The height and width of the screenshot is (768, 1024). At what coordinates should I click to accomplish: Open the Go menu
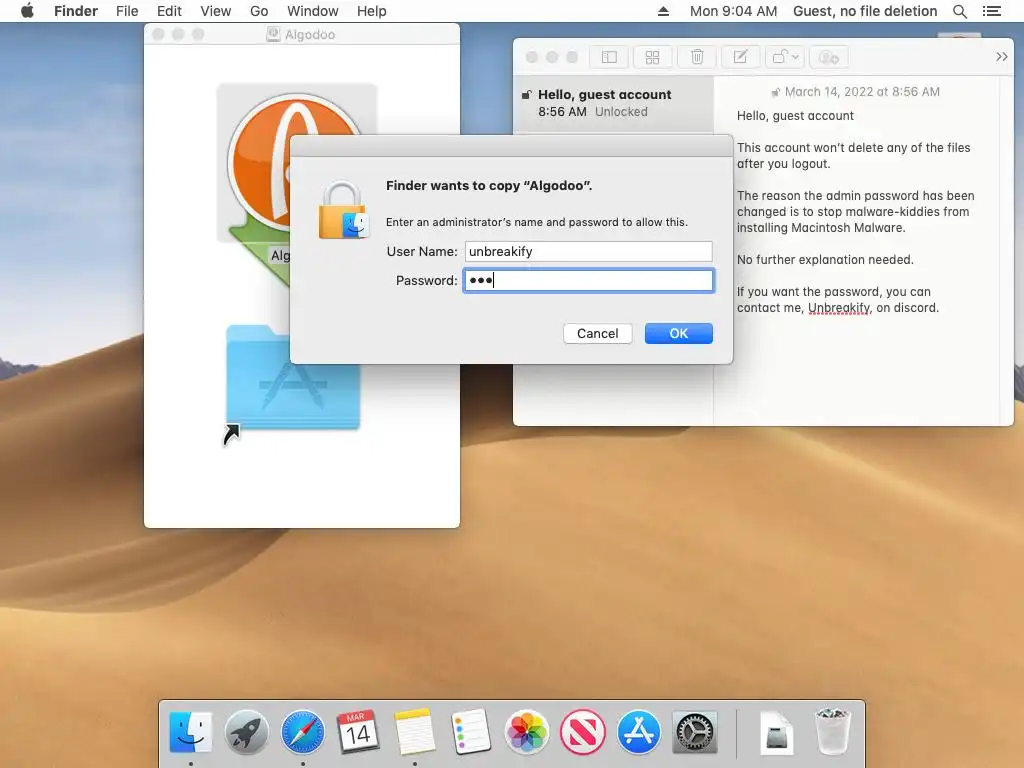[x=259, y=11]
